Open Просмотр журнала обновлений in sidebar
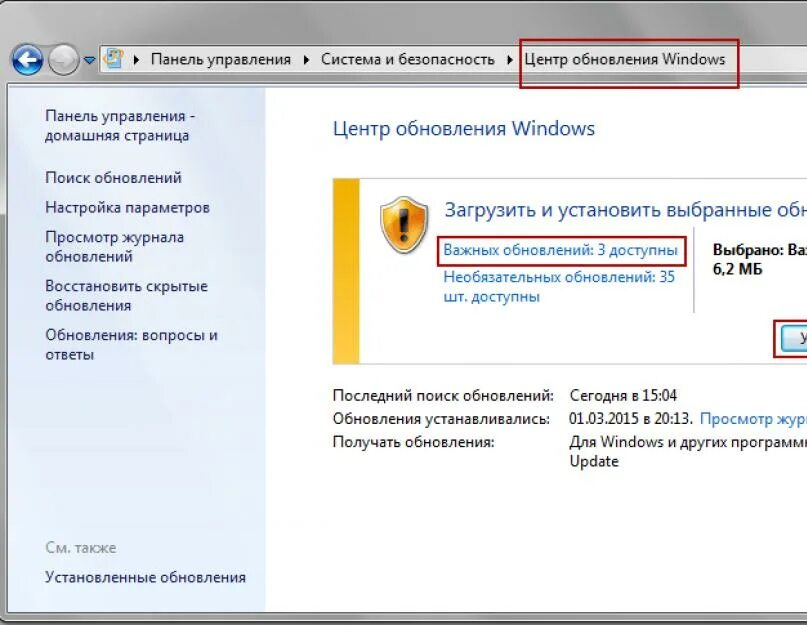This screenshot has height=625, width=807. pos(114,247)
